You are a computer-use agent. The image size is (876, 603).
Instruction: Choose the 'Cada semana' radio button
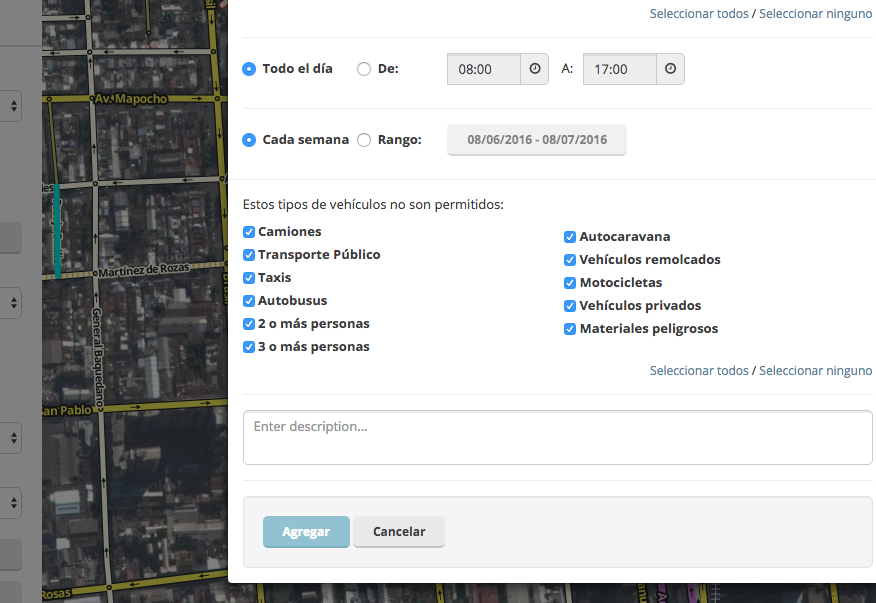point(249,140)
